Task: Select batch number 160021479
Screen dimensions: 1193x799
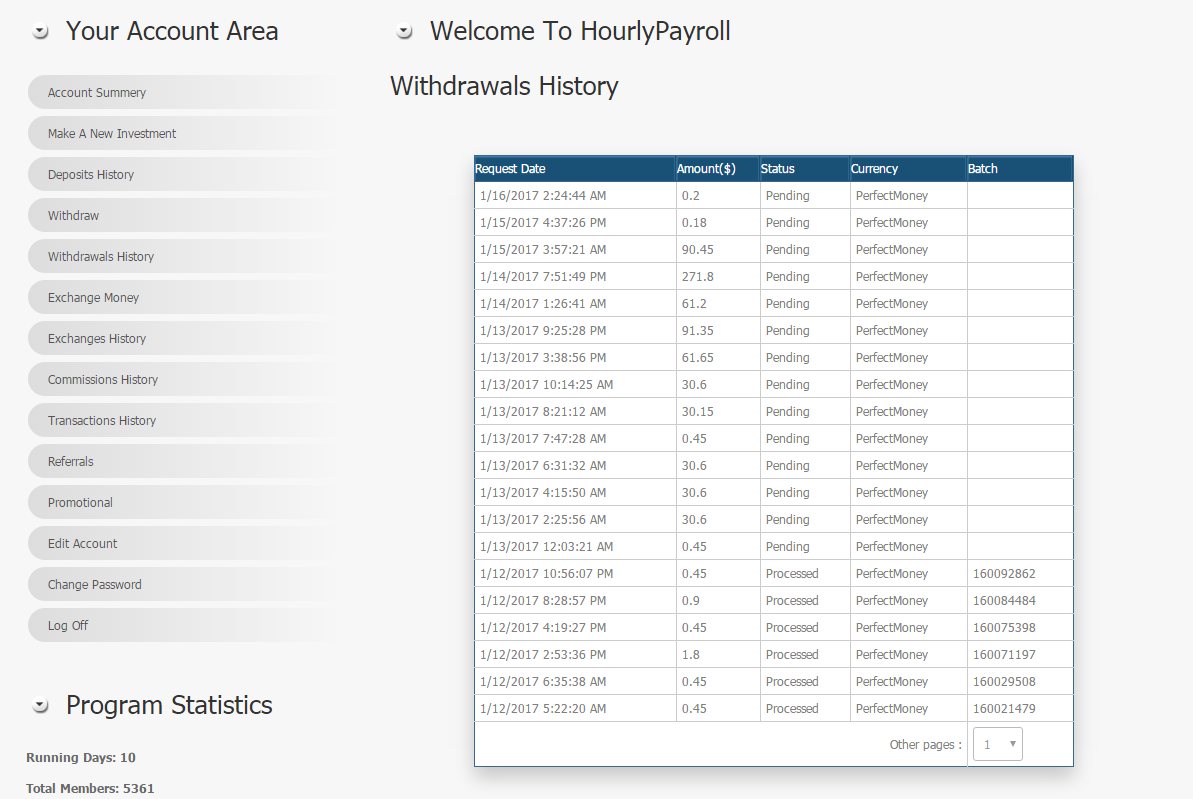Action: point(1004,708)
